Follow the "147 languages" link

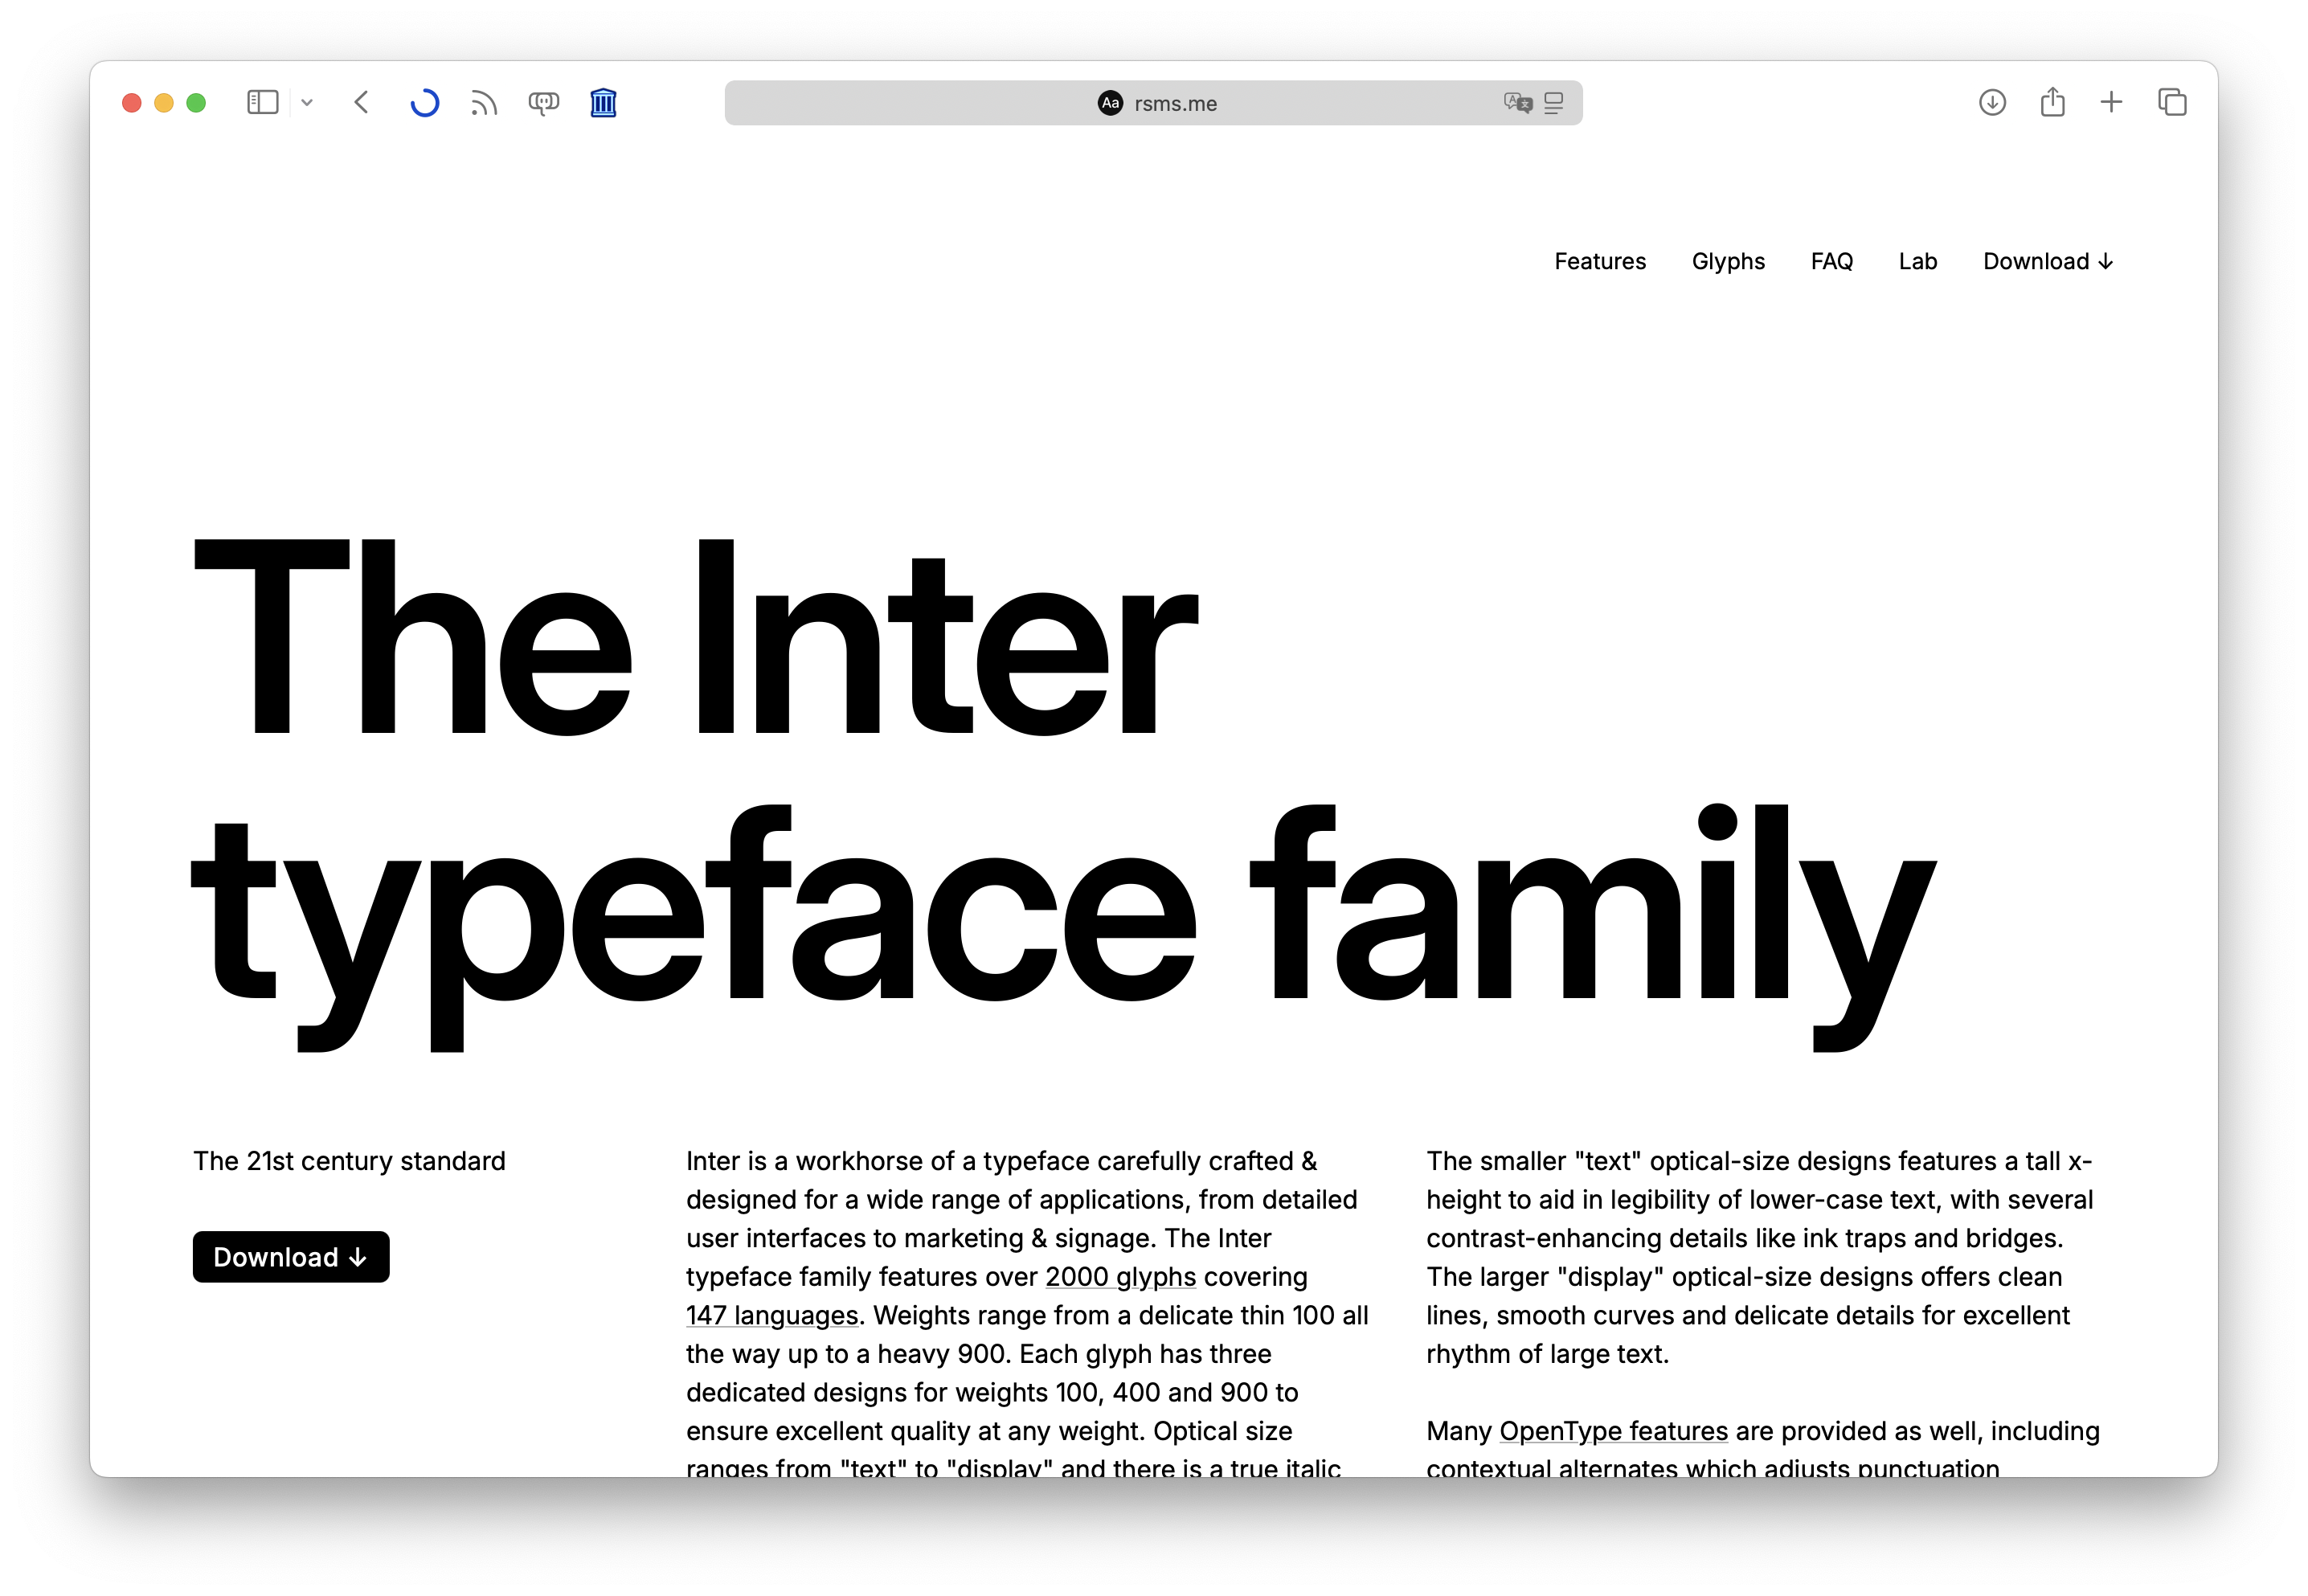pos(772,1315)
